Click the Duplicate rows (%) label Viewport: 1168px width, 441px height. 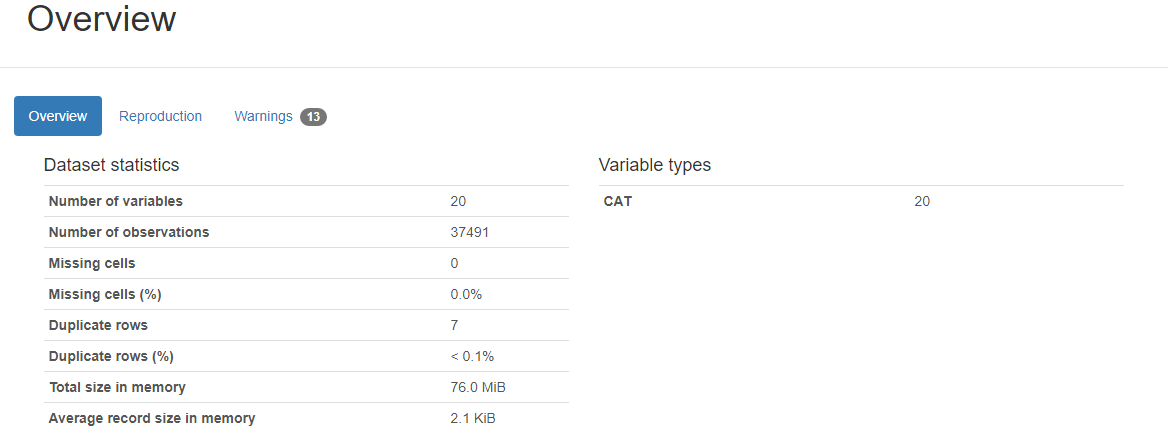(111, 356)
